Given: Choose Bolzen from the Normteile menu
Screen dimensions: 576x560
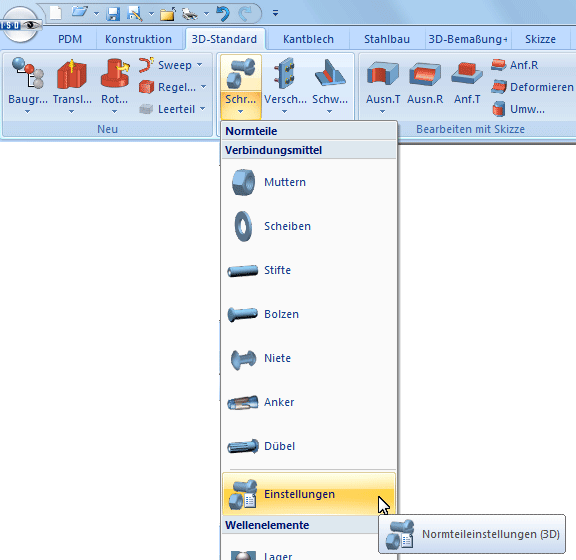Looking at the screenshot, I should pyautogui.click(x=309, y=315).
